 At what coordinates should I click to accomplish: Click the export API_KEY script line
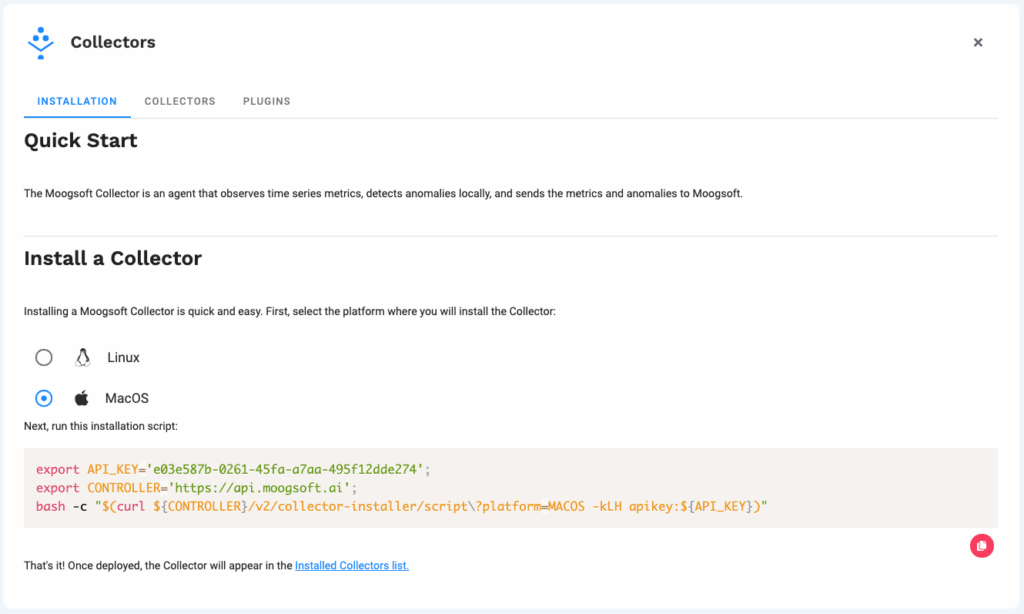[x=233, y=470]
